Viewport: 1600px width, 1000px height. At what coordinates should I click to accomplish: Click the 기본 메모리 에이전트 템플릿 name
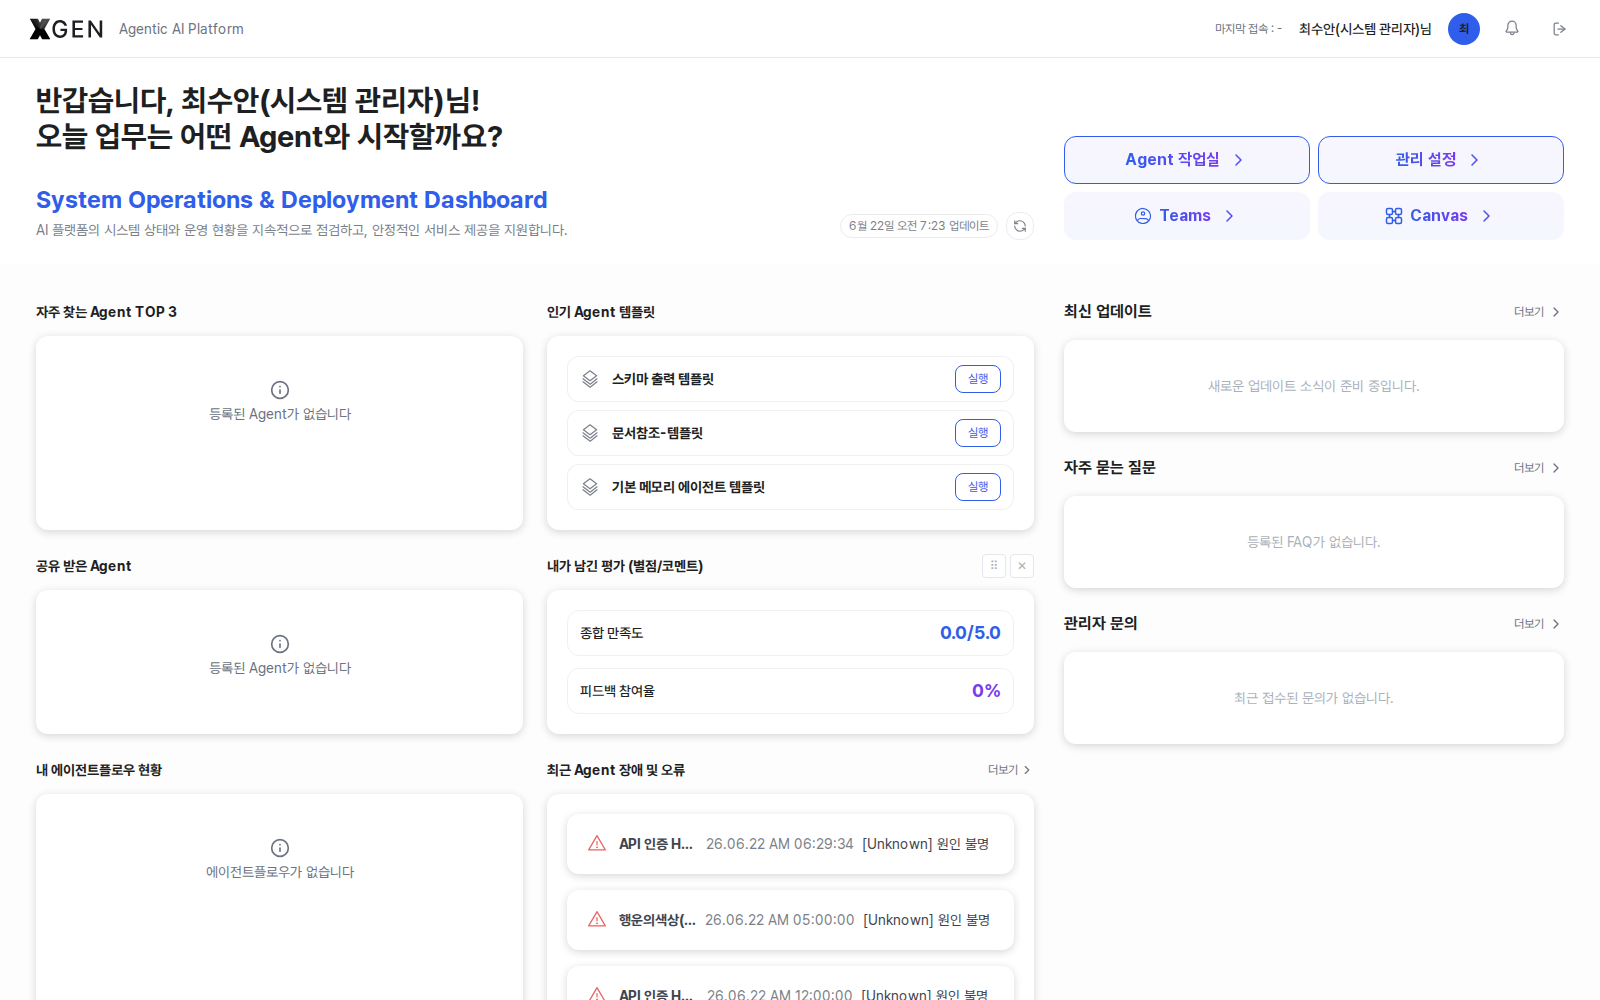pyautogui.click(x=688, y=487)
